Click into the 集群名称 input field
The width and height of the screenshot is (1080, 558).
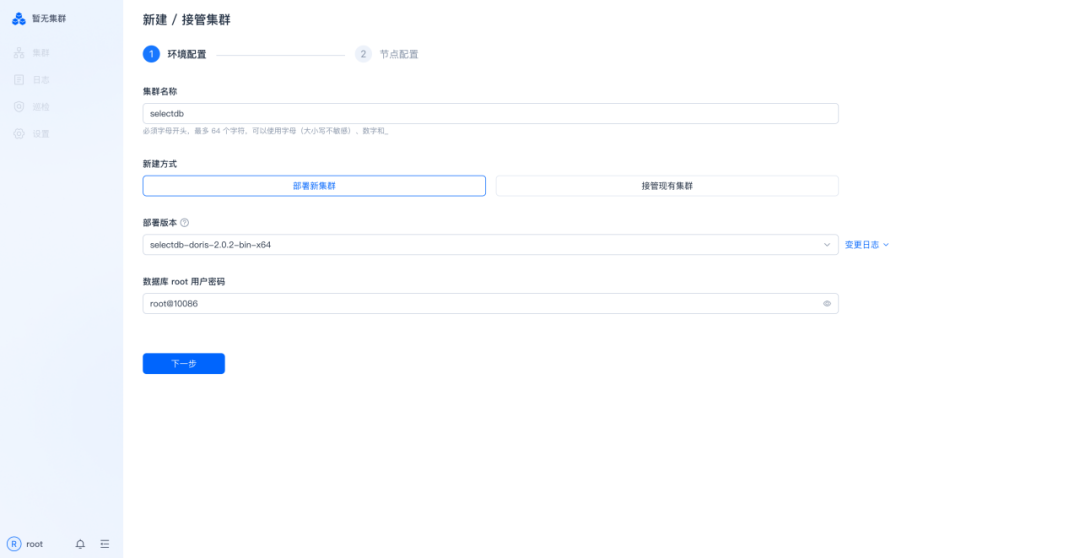tap(490, 114)
